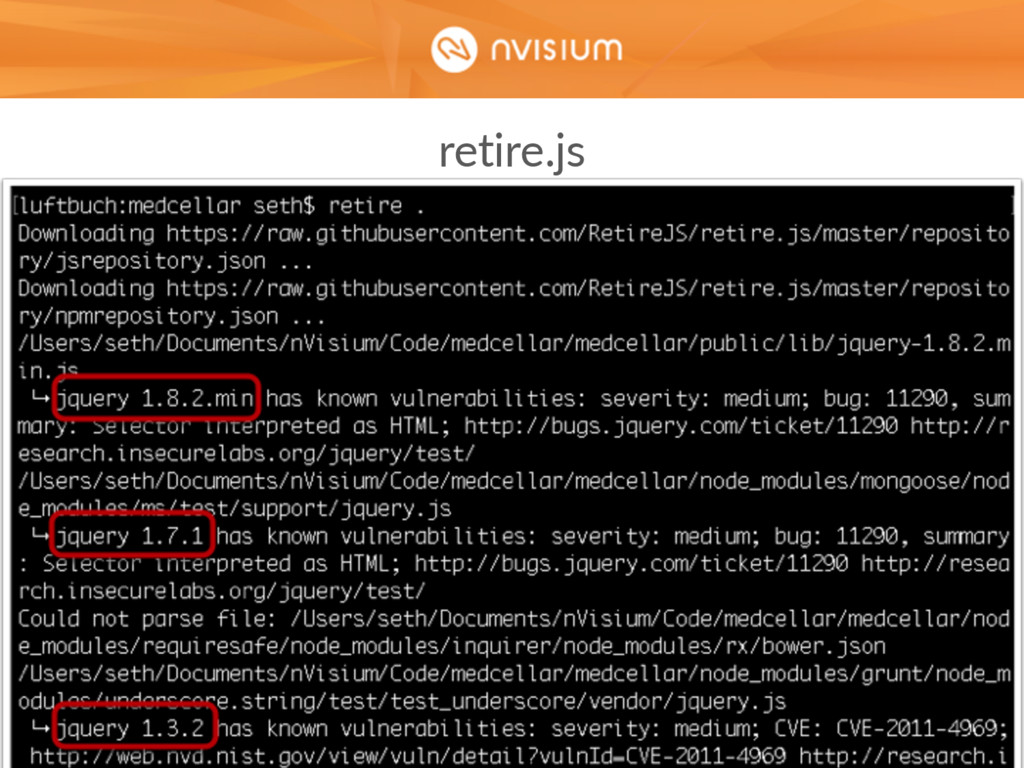Click the nVisium wordmark text in header
The height and width of the screenshot is (768, 1024).
[556, 50]
